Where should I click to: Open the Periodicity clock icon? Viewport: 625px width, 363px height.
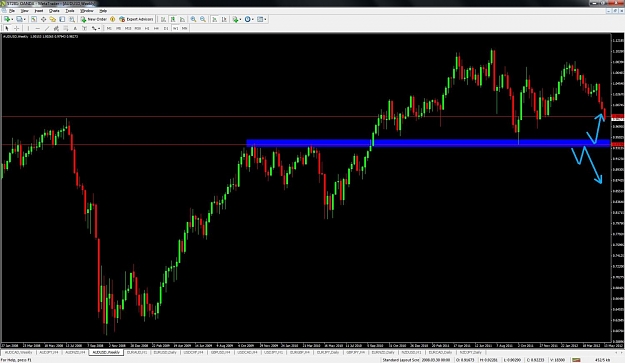click(248, 19)
